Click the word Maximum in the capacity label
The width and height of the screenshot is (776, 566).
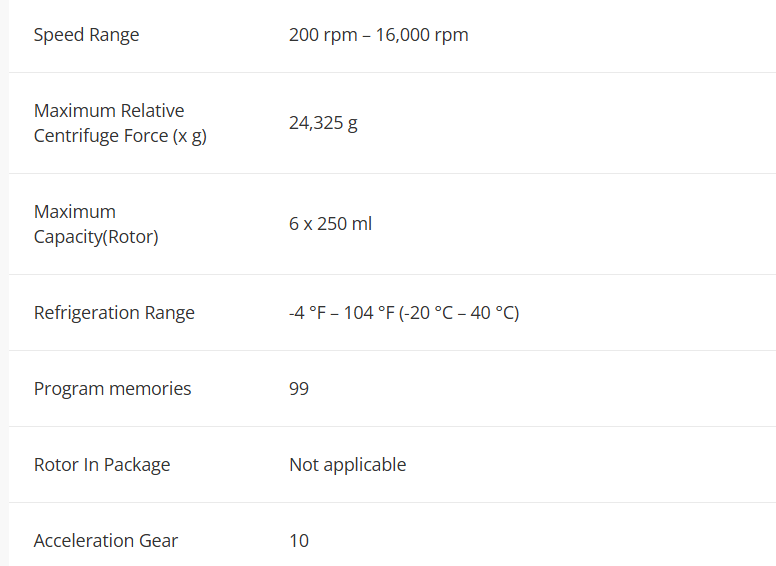[75, 212]
